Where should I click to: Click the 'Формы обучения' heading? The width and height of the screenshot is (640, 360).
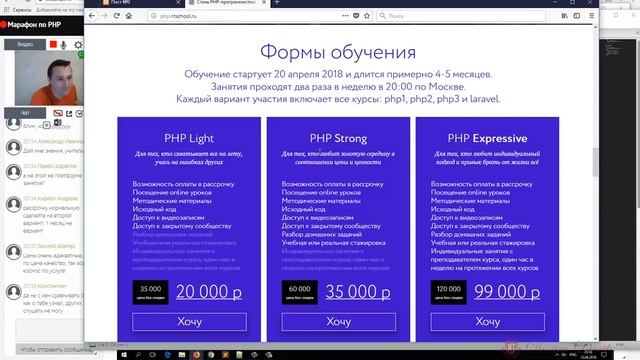coord(338,52)
